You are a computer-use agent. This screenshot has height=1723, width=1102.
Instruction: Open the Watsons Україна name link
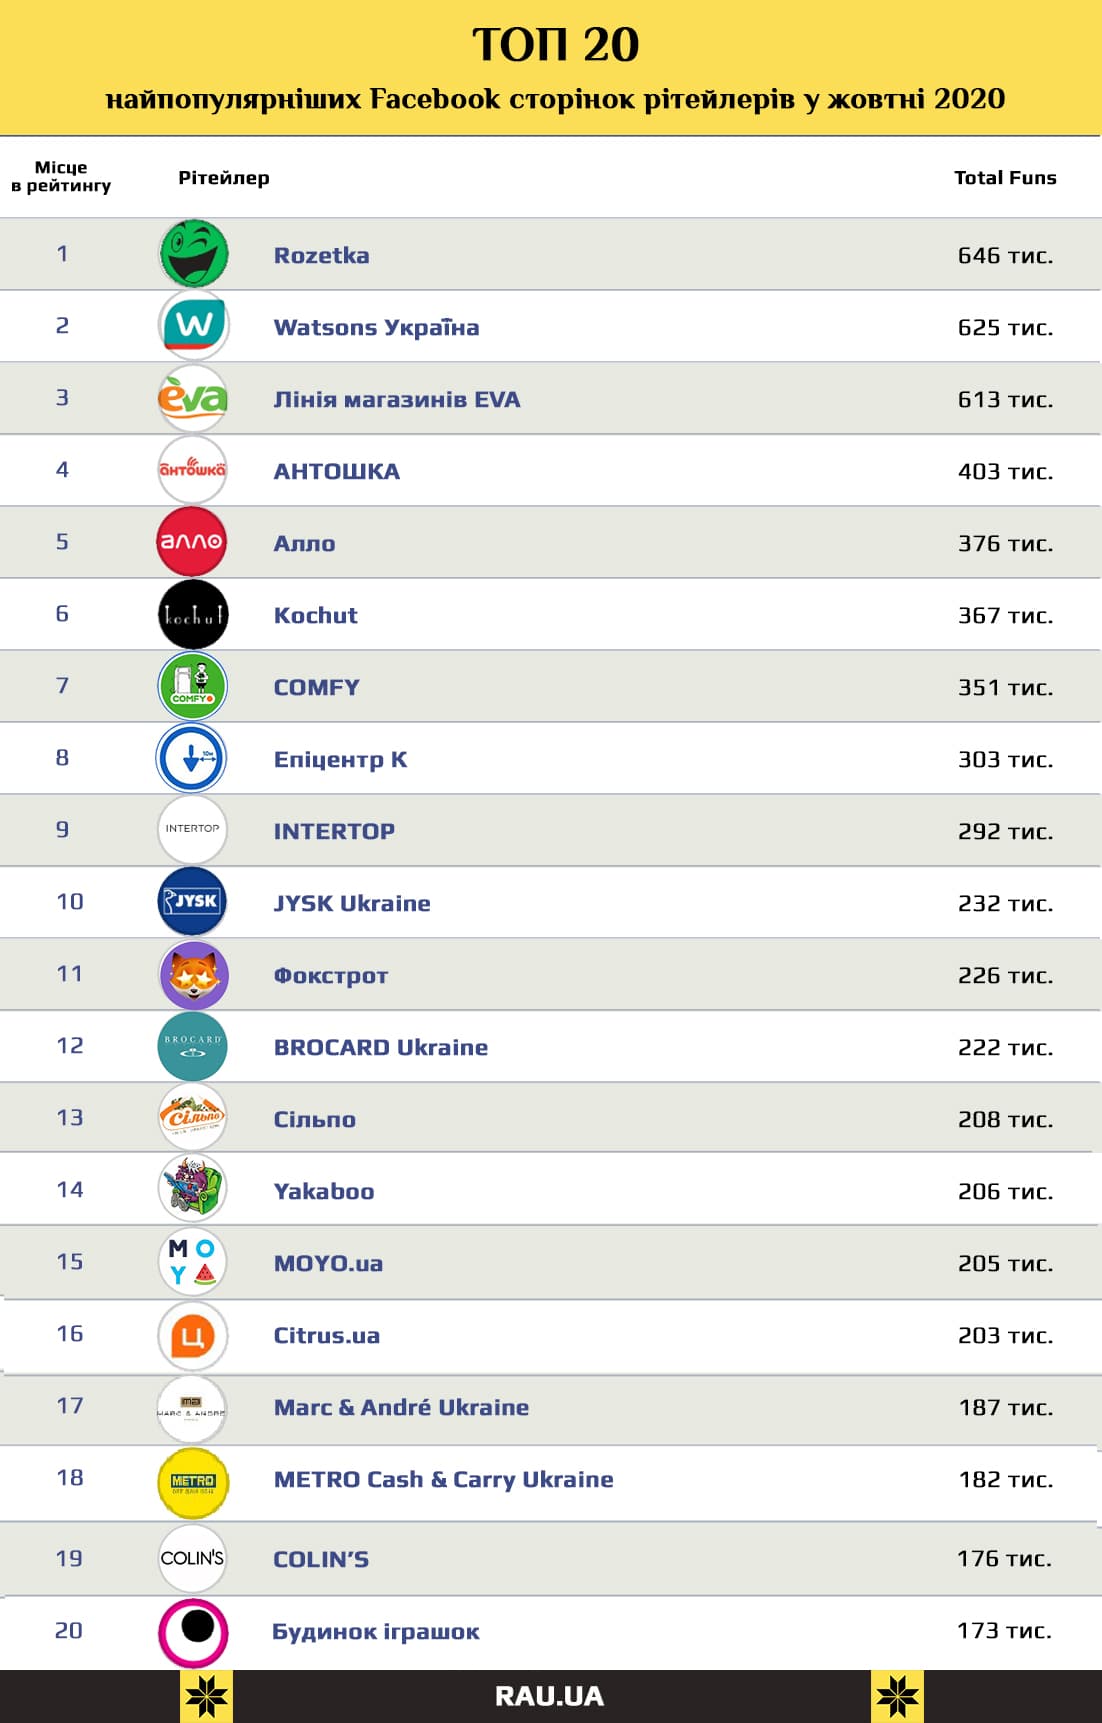pos(376,328)
